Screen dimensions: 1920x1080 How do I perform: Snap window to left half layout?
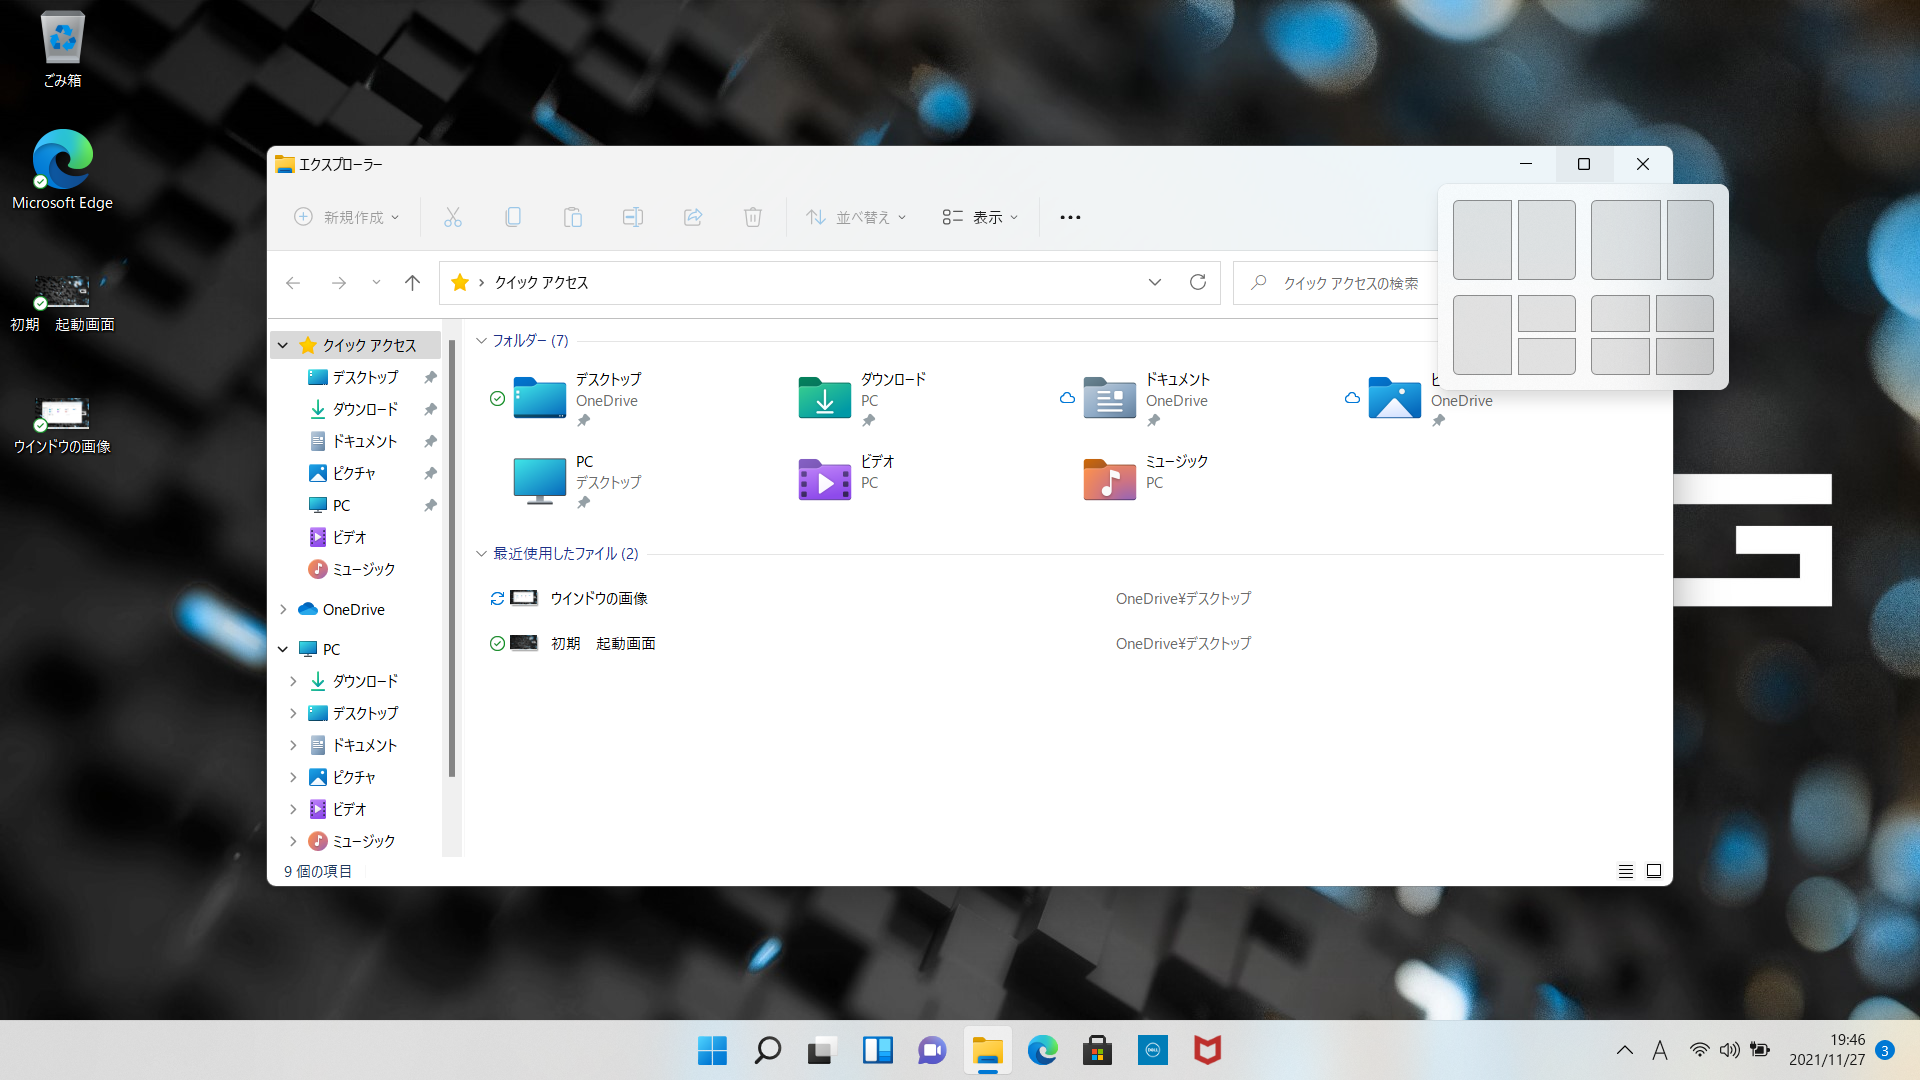pos(1482,240)
